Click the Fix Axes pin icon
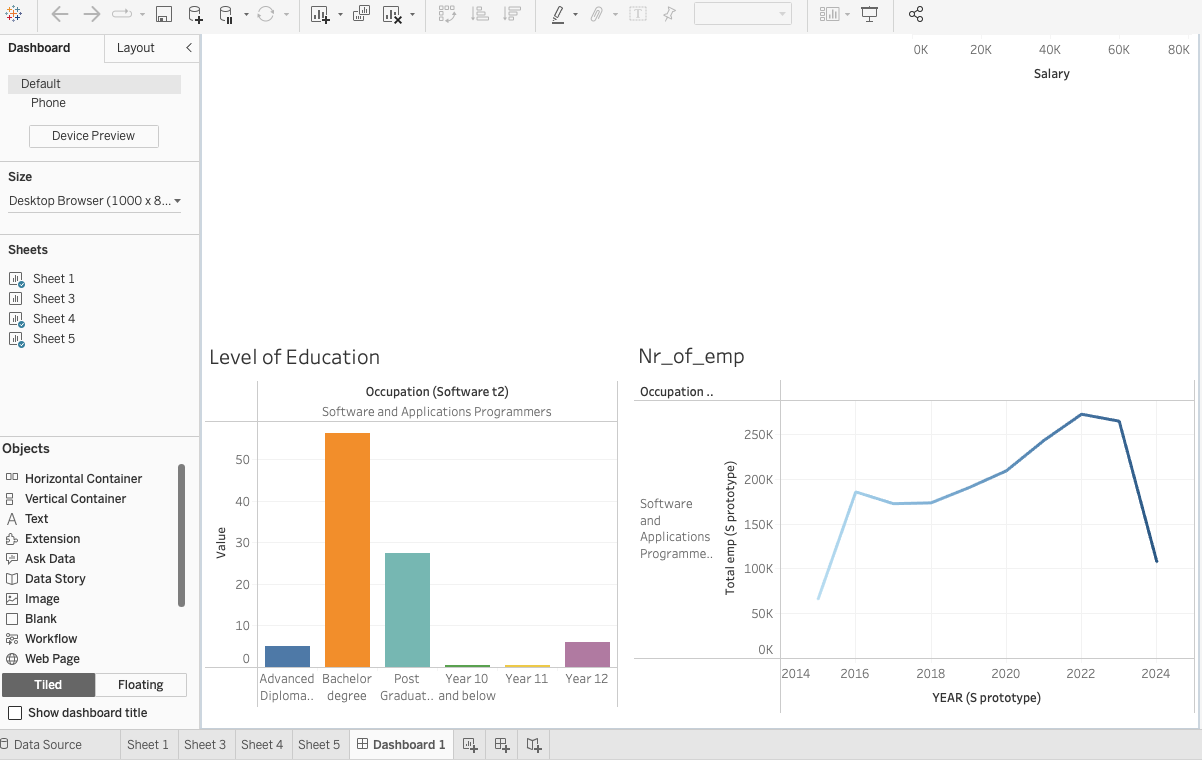The height and width of the screenshot is (760, 1202). tap(669, 14)
